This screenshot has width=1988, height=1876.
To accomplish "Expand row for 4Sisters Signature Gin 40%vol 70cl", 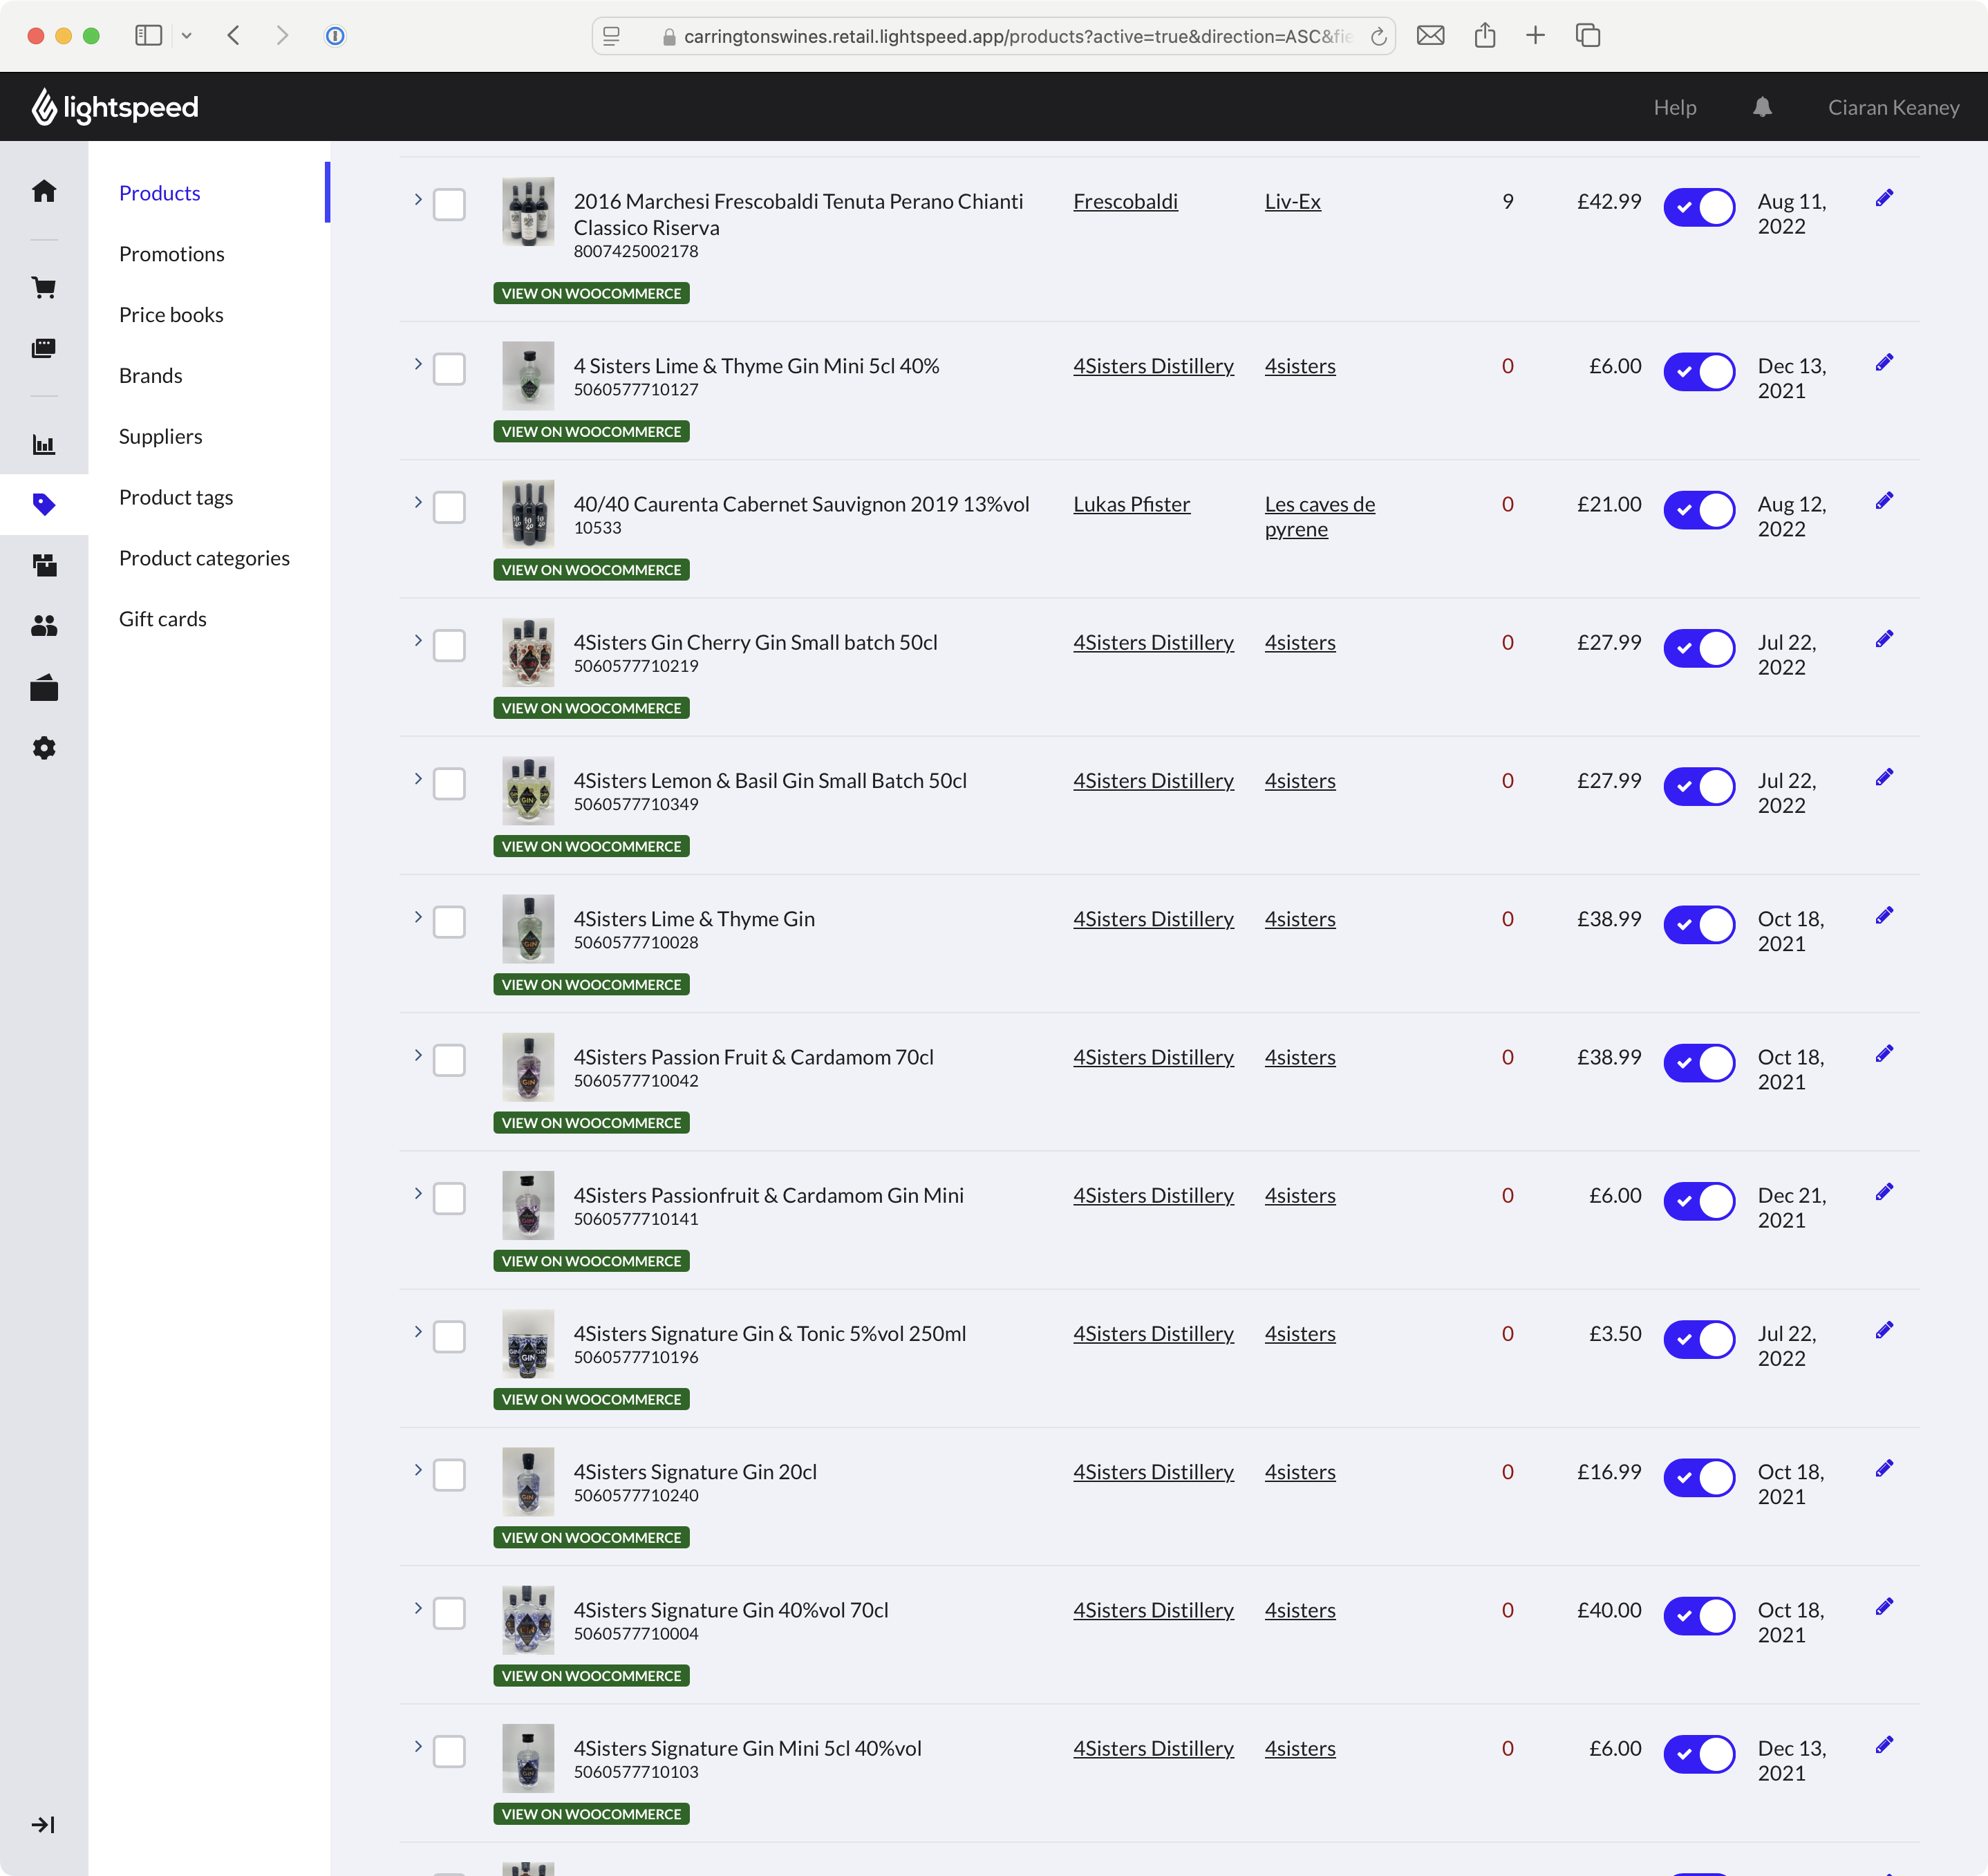I will pyautogui.click(x=418, y=1608).
